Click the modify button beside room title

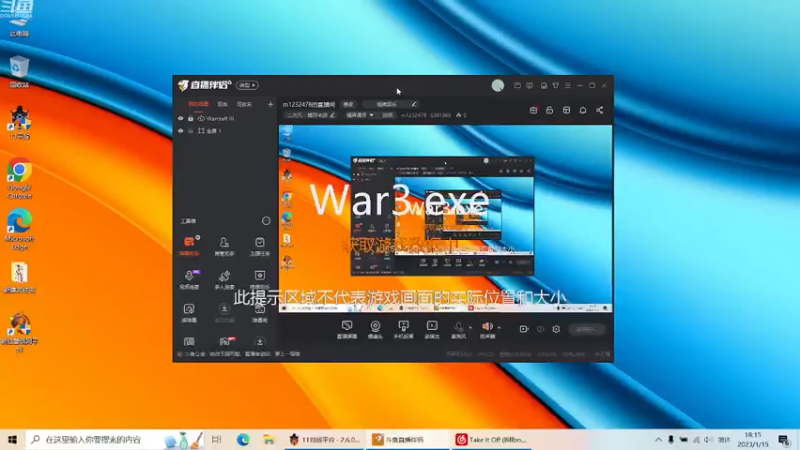[x=348, y=104]
